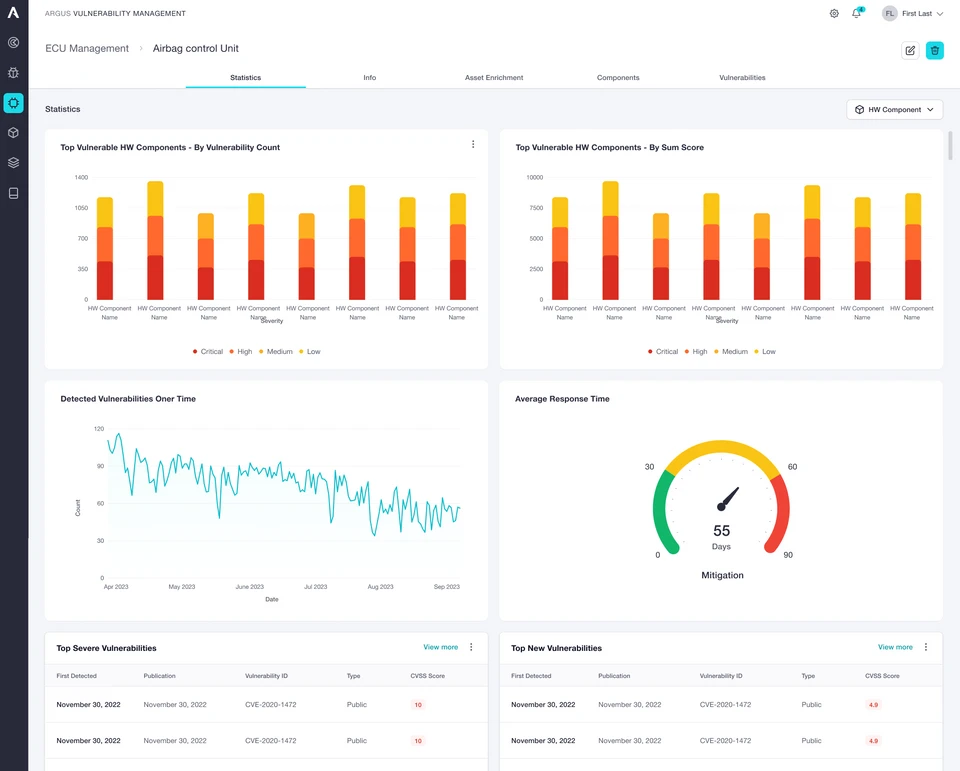Viewport: 960px width, 771px height.
Task: Open the stacked layers sidebar icon
Action: pos(13,163)
